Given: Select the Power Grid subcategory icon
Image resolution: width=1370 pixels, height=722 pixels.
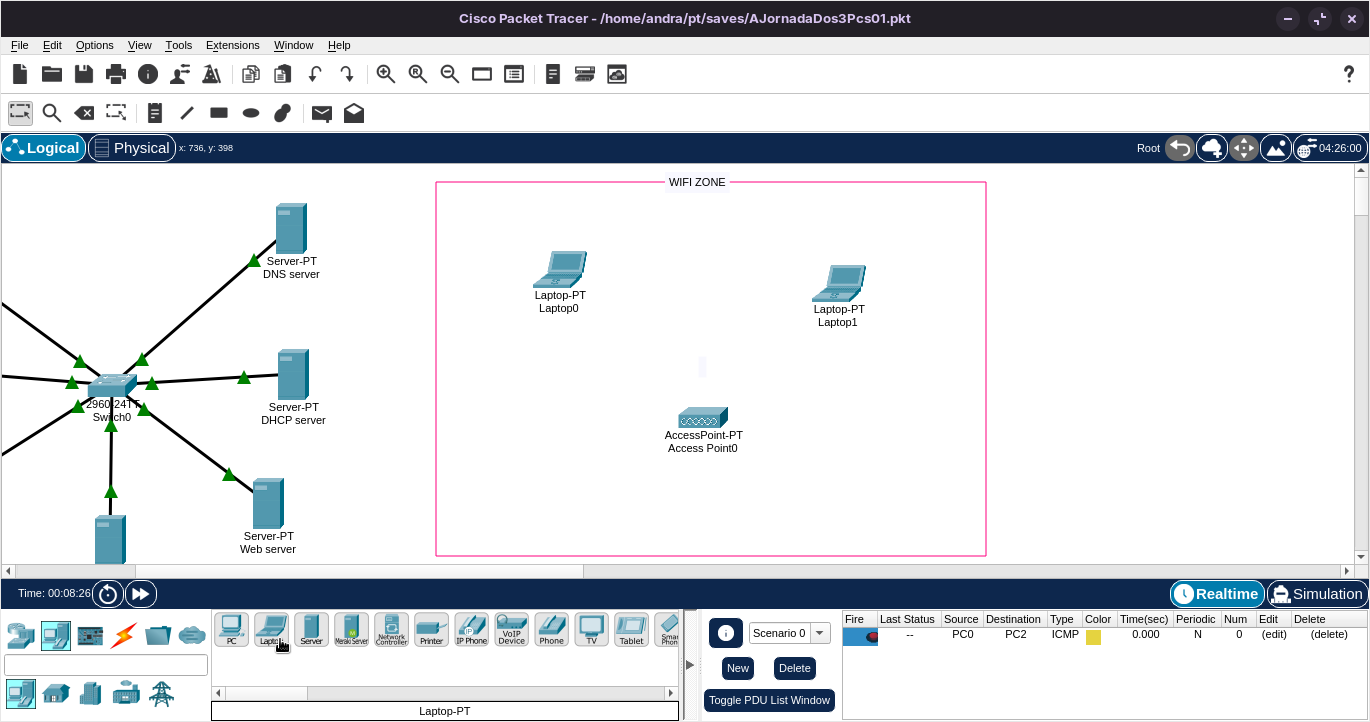Looking at the screenshot, I should [x=161, y=693].
